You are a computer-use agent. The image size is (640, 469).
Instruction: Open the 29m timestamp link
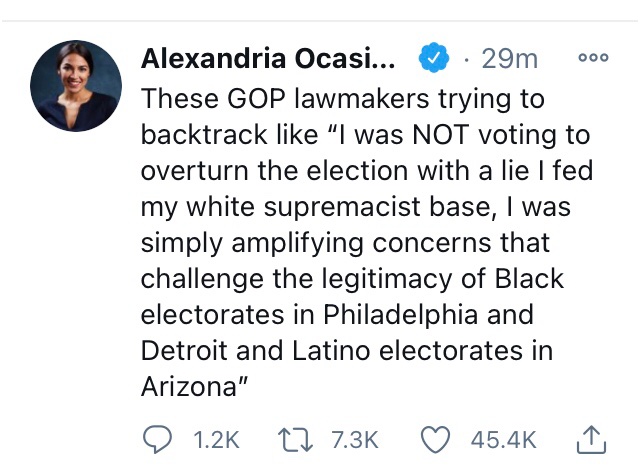509,58
